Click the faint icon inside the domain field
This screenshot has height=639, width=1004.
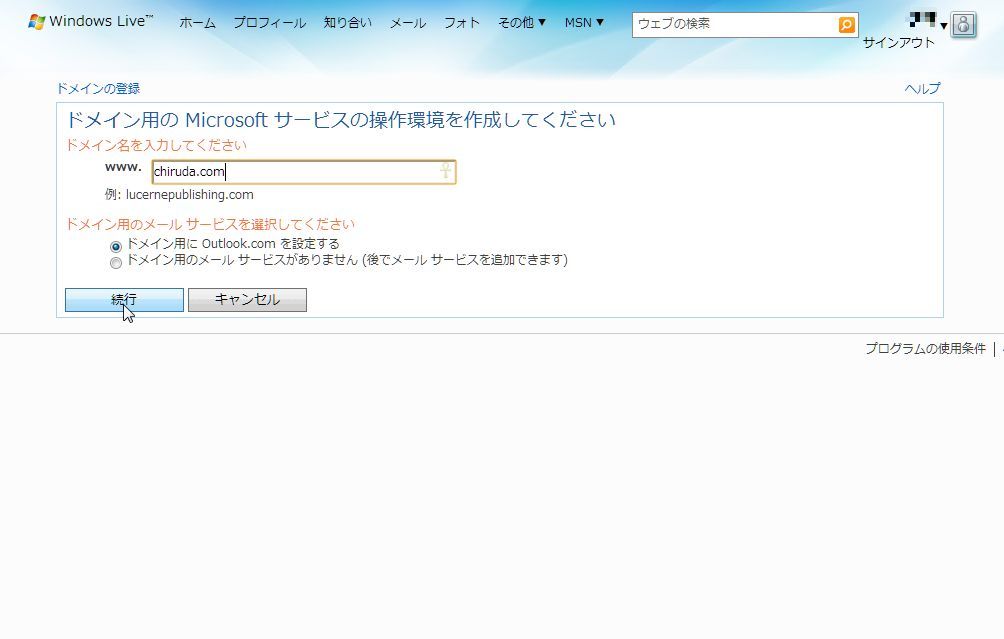pos(446,171)
